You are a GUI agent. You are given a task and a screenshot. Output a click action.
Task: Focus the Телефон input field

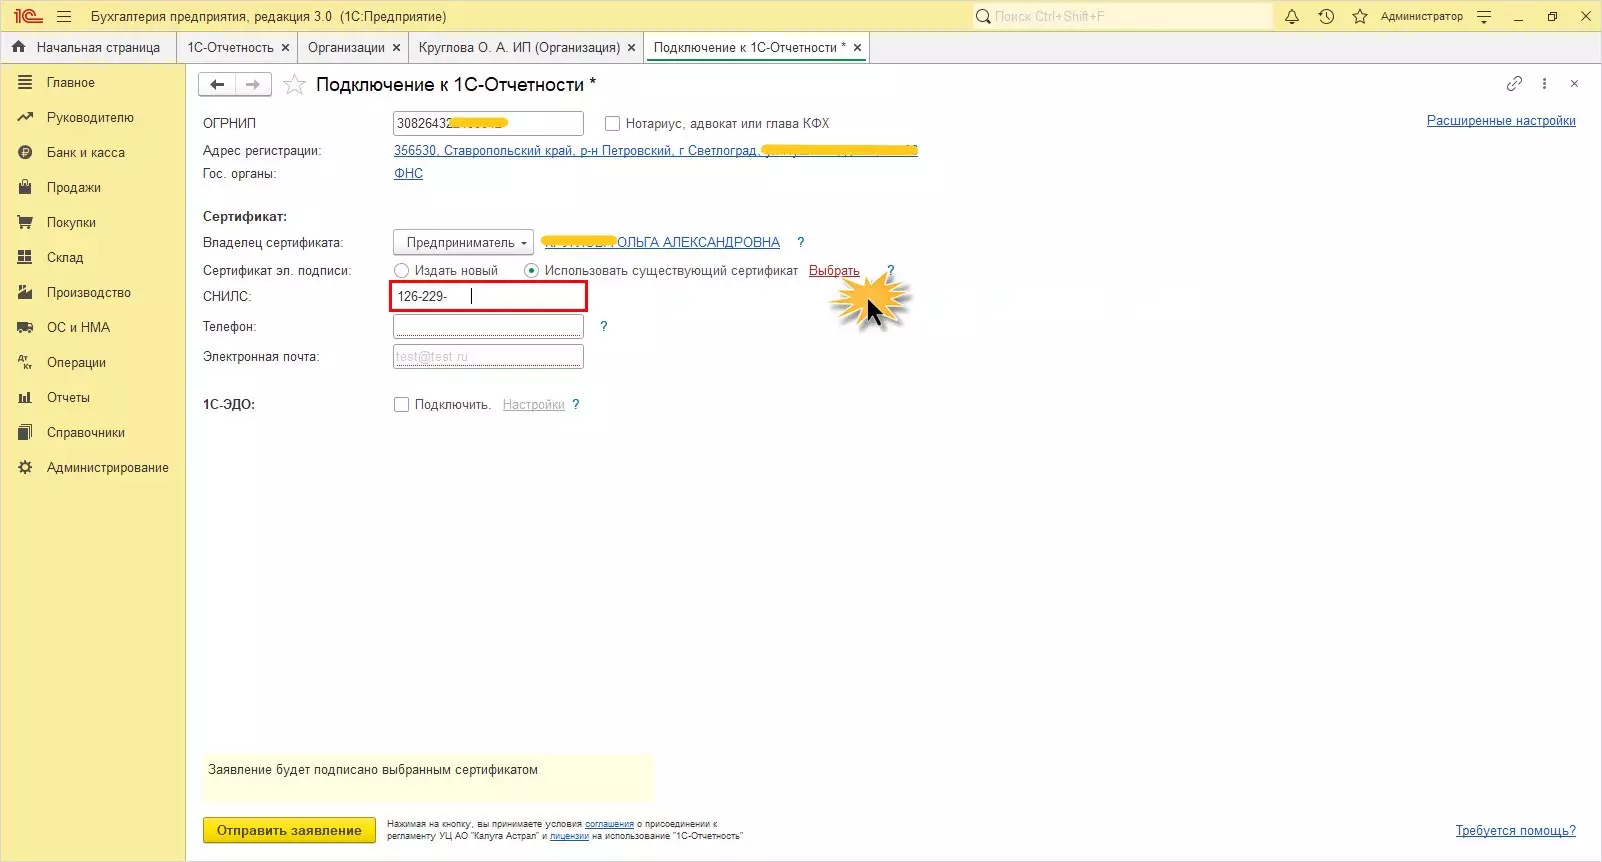click(488, 326)
